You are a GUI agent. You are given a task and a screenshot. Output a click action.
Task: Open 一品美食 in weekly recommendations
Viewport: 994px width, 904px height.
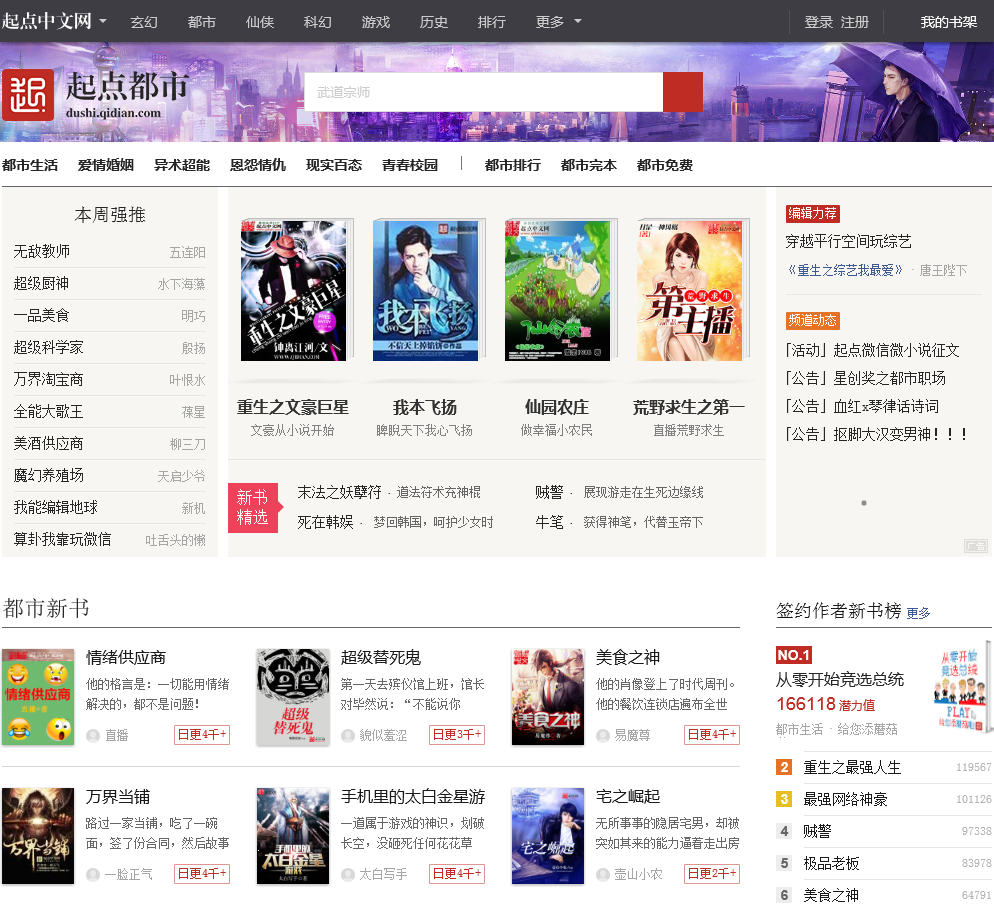click(41, 316)
